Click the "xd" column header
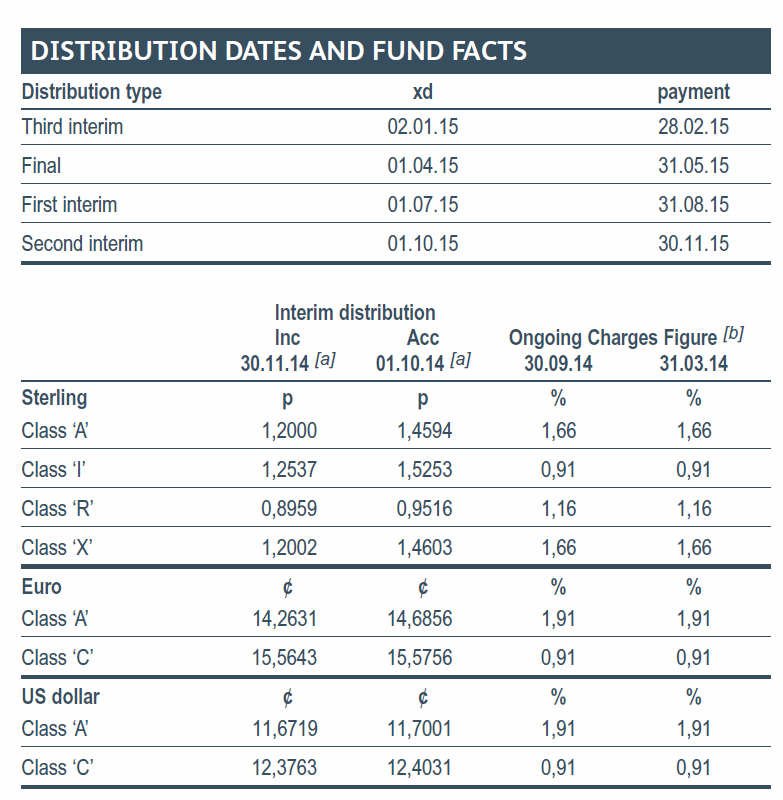 tap(423, 92)
